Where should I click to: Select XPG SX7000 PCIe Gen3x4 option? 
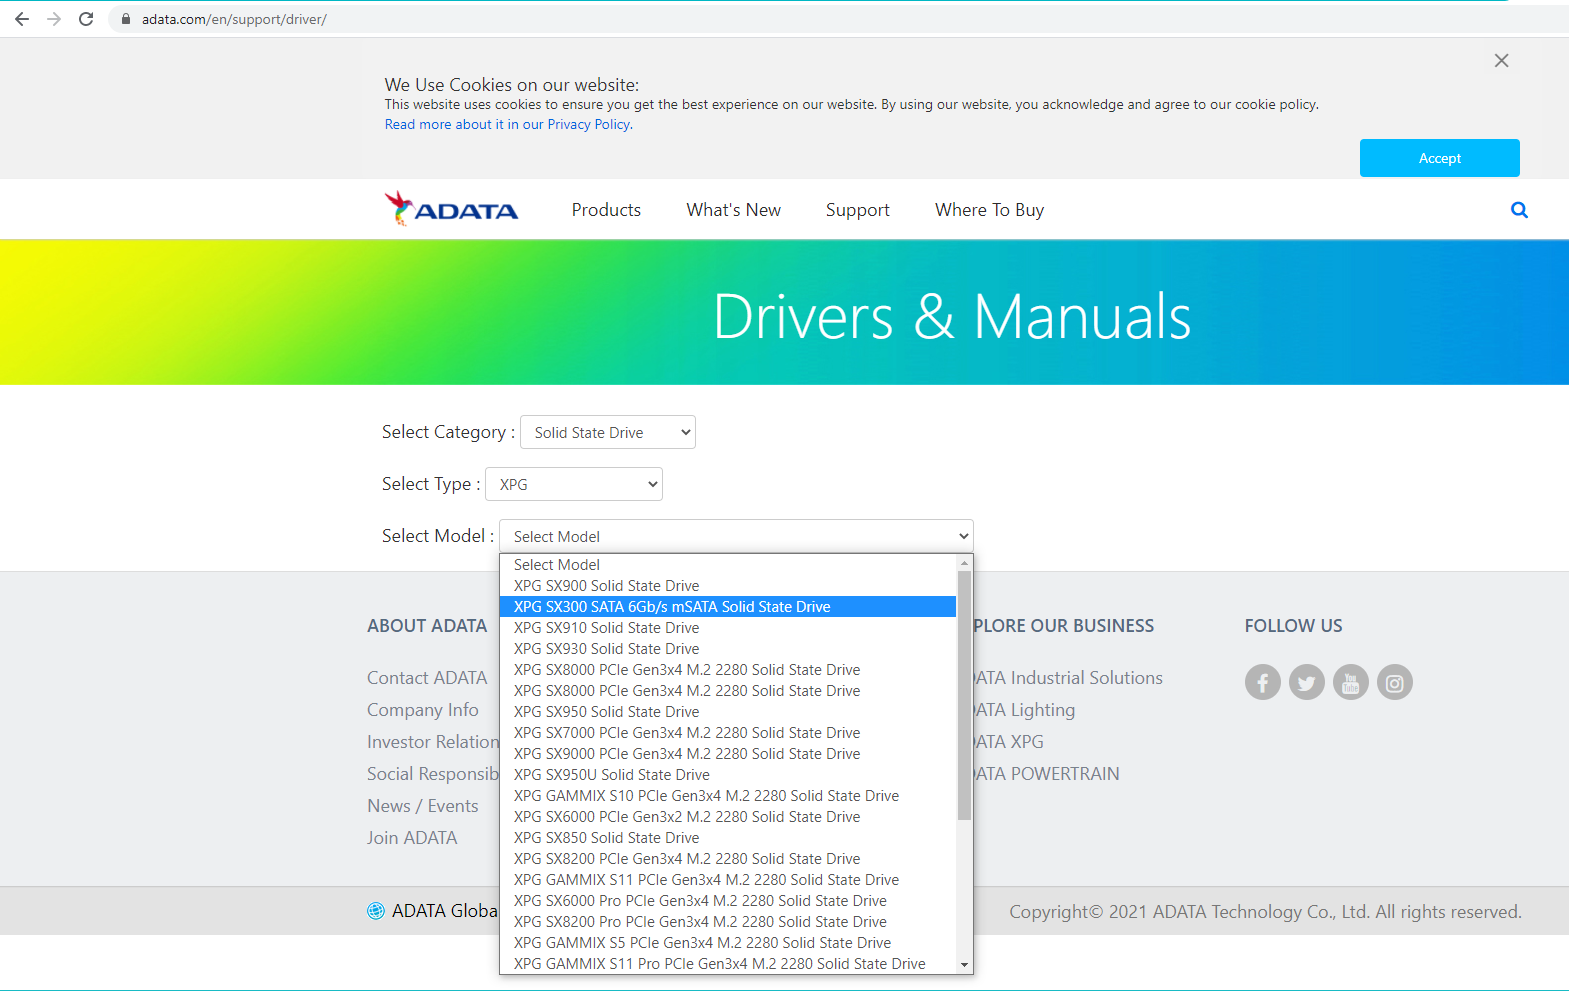[728, 733]
